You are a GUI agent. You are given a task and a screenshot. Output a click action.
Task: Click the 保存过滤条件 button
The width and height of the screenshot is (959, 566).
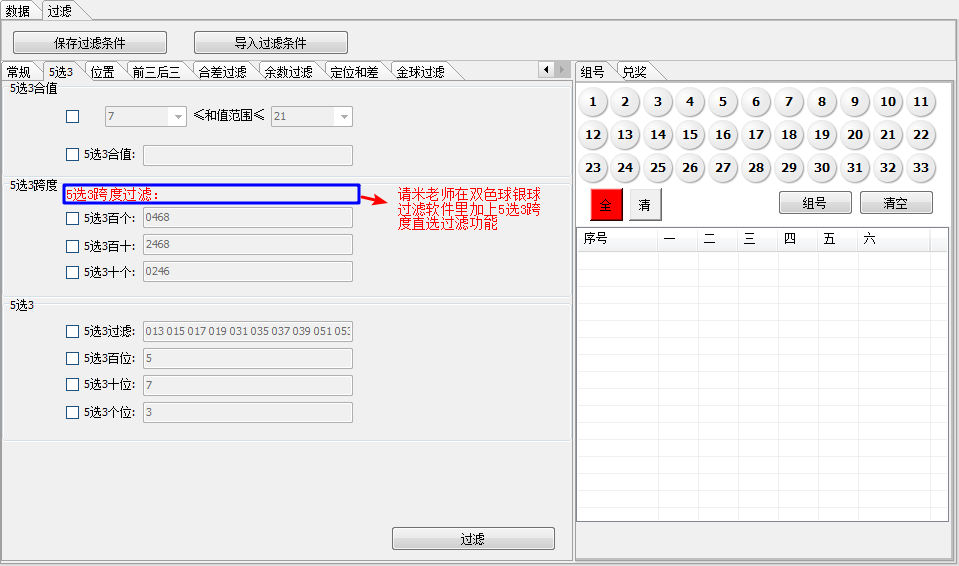(x=90, y=43)
